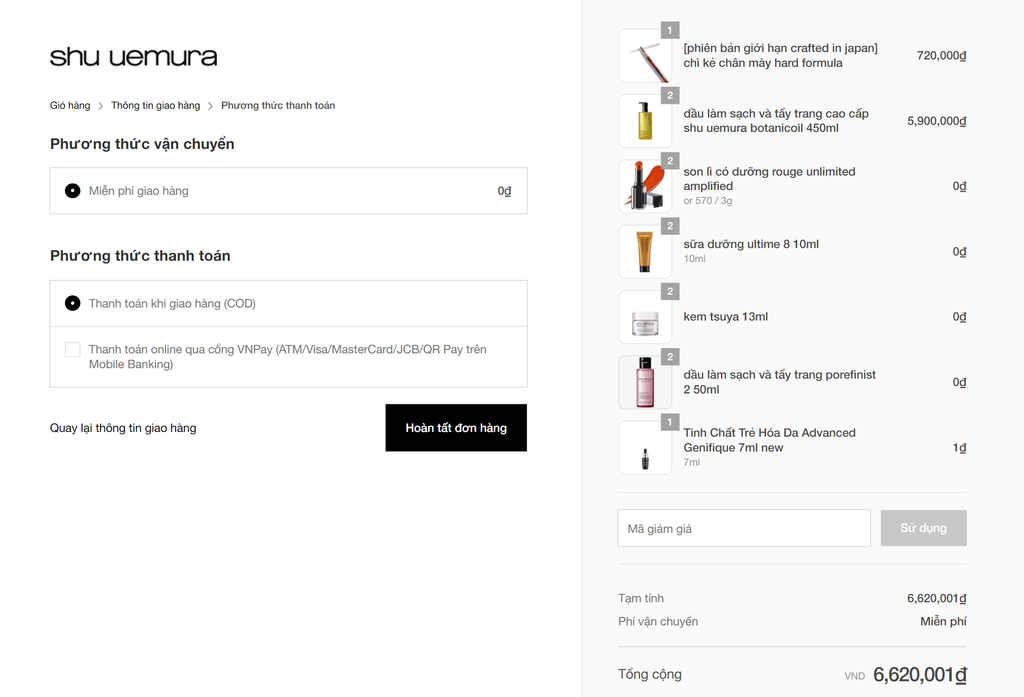The width and height of the screenshot is (1024, 697).
Task: Choose Thanh toán khi giao hàng (COD)
Action: (72, 303)
